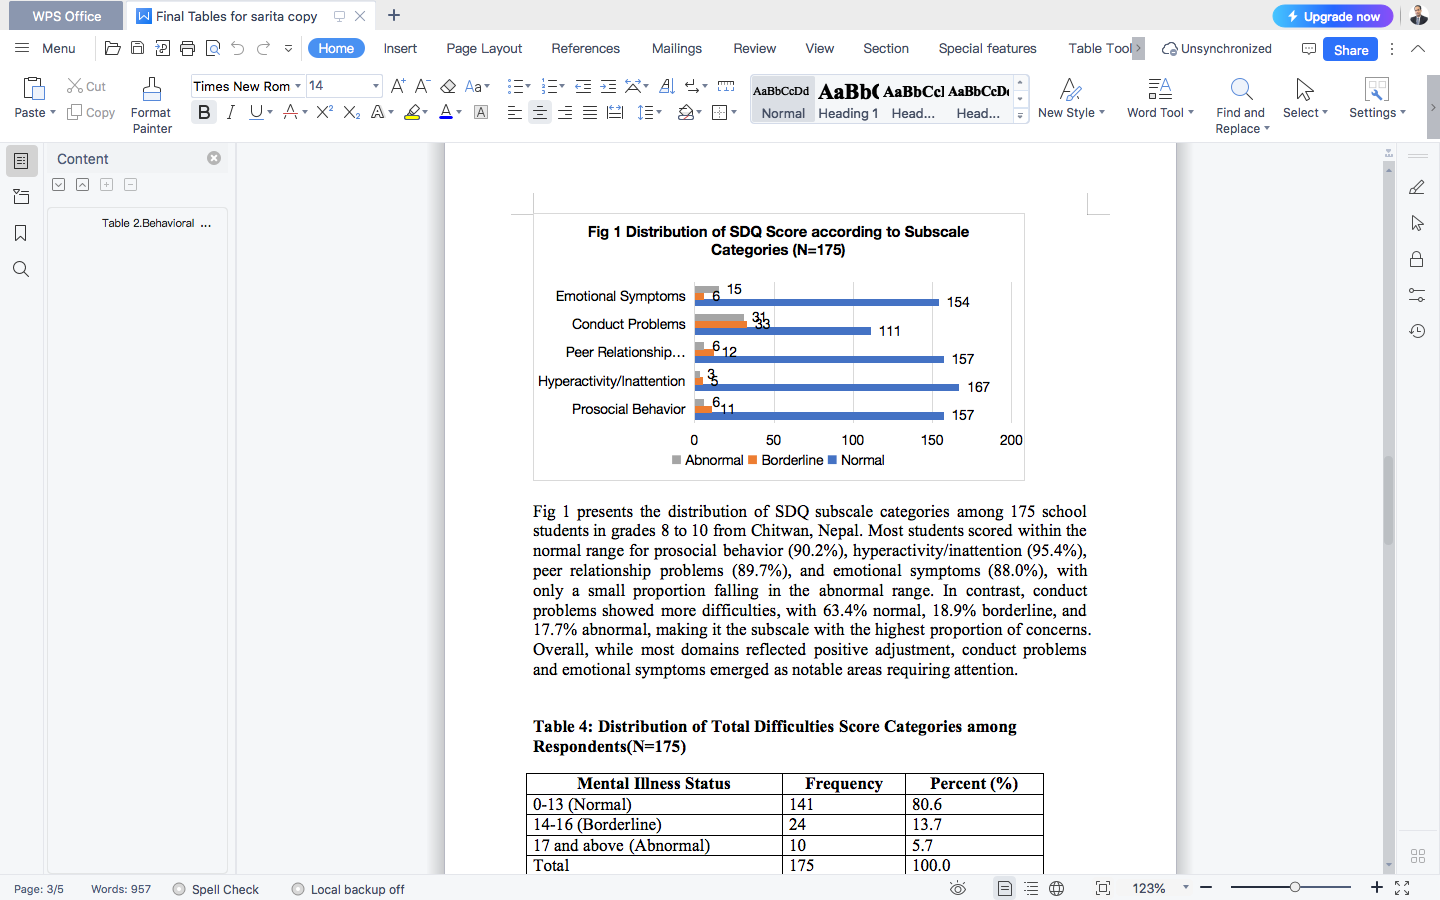The image size is (1440, 900).
Task: Toggle bold formatting
Action: (203, 112)
